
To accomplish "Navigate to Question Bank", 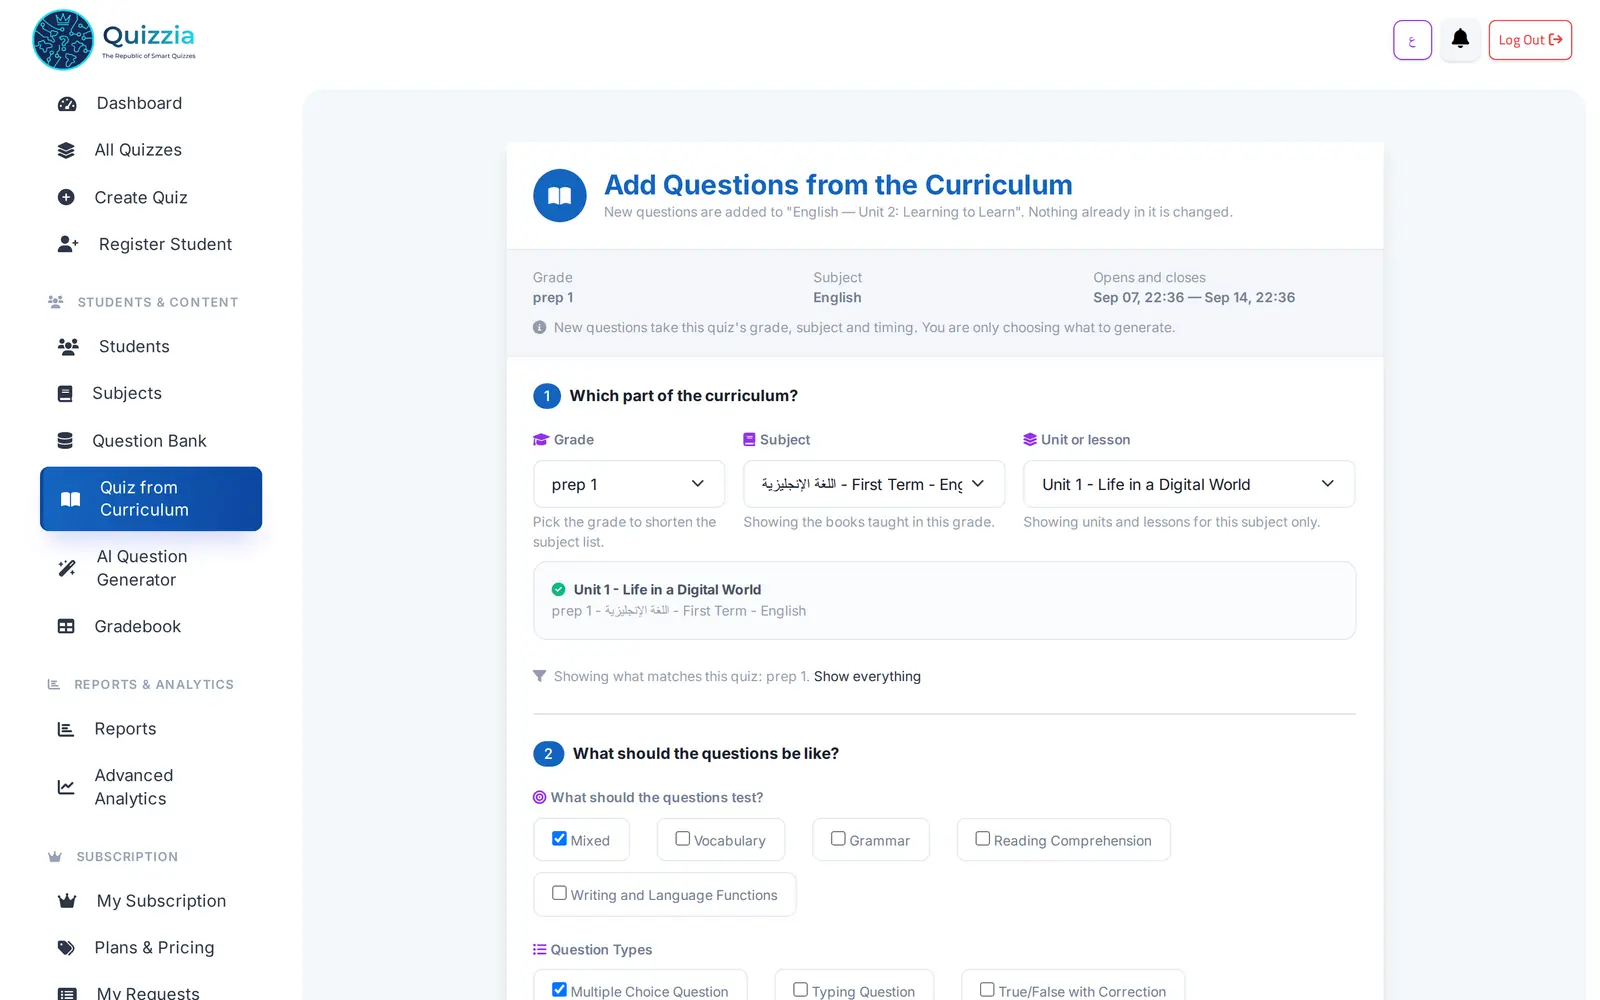I will pyautogui.click(x=151, y=441).
